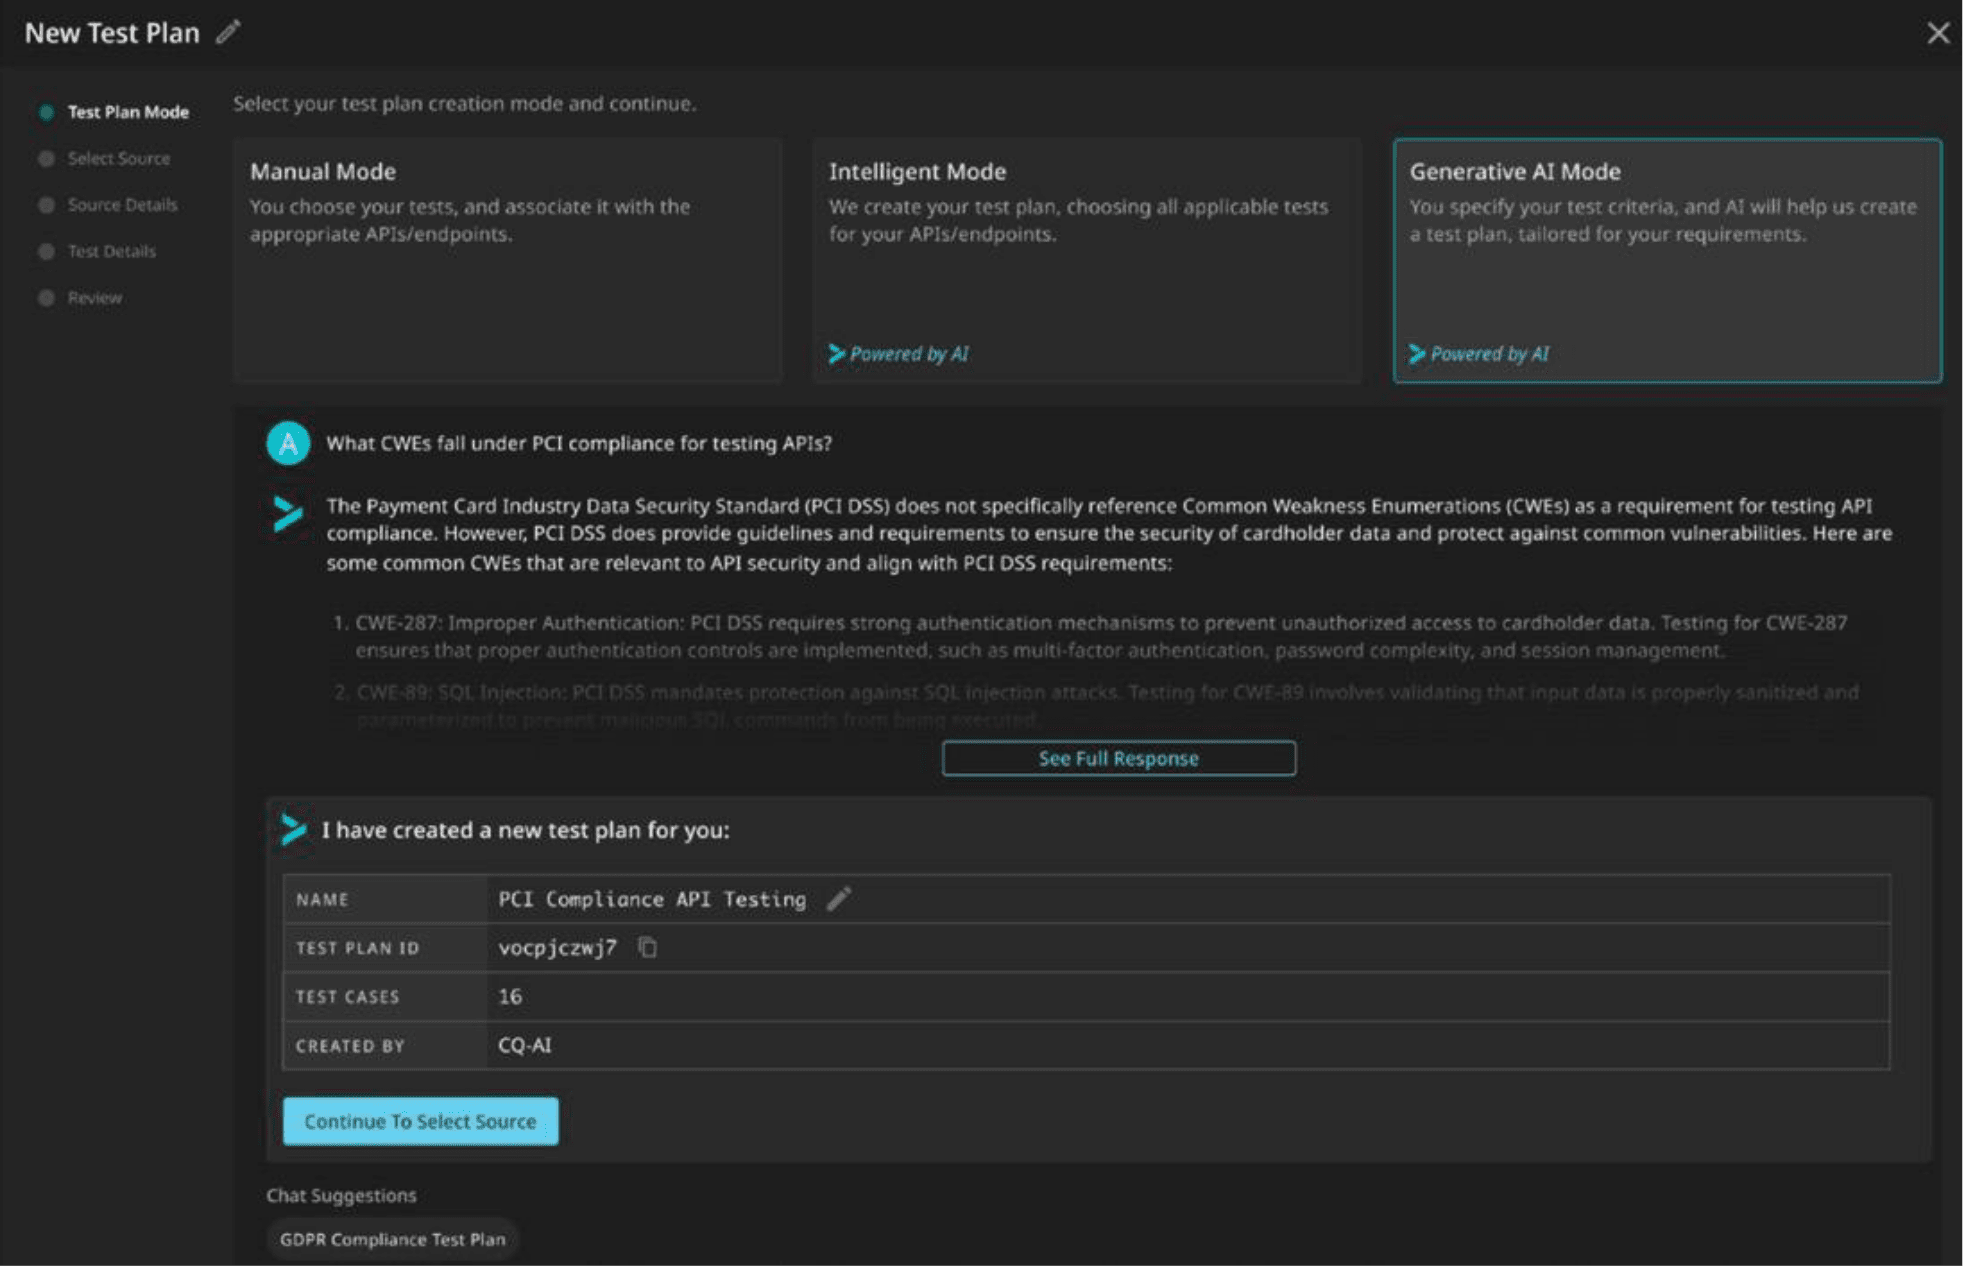This screenshot has height=1266, width=1963.
Task: Select Intelligent Mode card
Action: click(1086, 260)
